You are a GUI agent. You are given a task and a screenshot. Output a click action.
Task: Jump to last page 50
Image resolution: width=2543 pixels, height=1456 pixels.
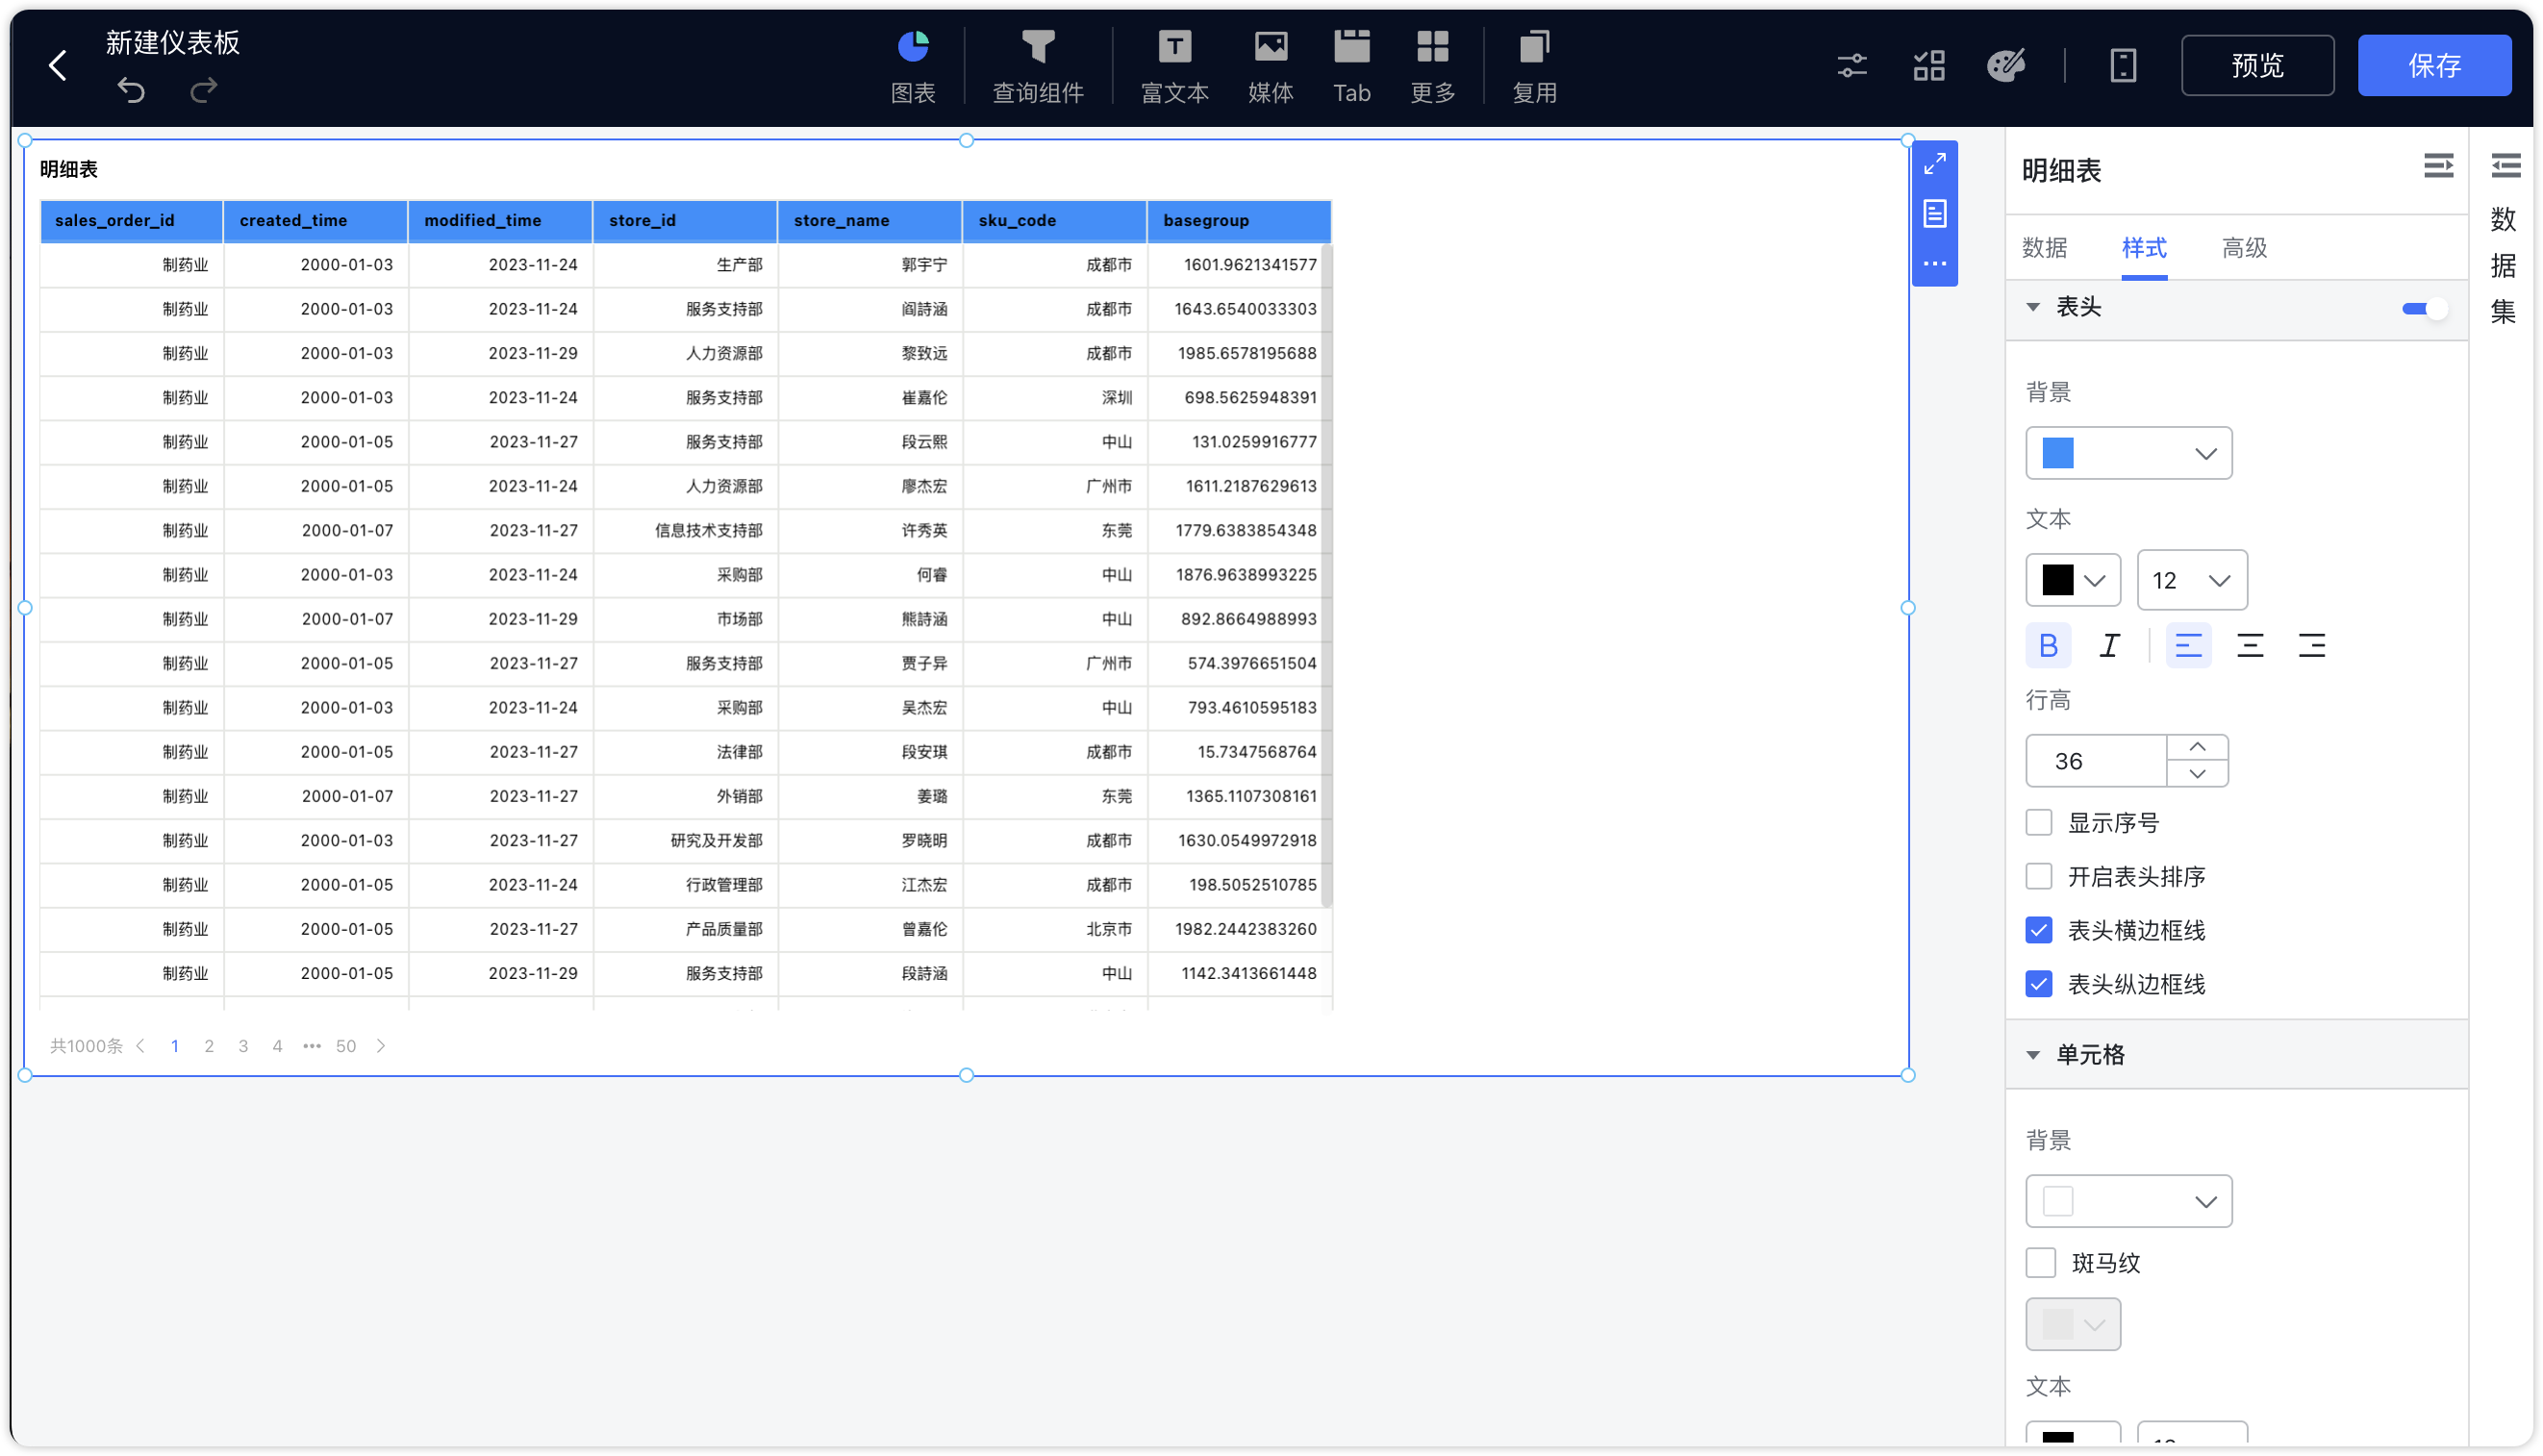pyautogui.click(x=346, y=1047)
